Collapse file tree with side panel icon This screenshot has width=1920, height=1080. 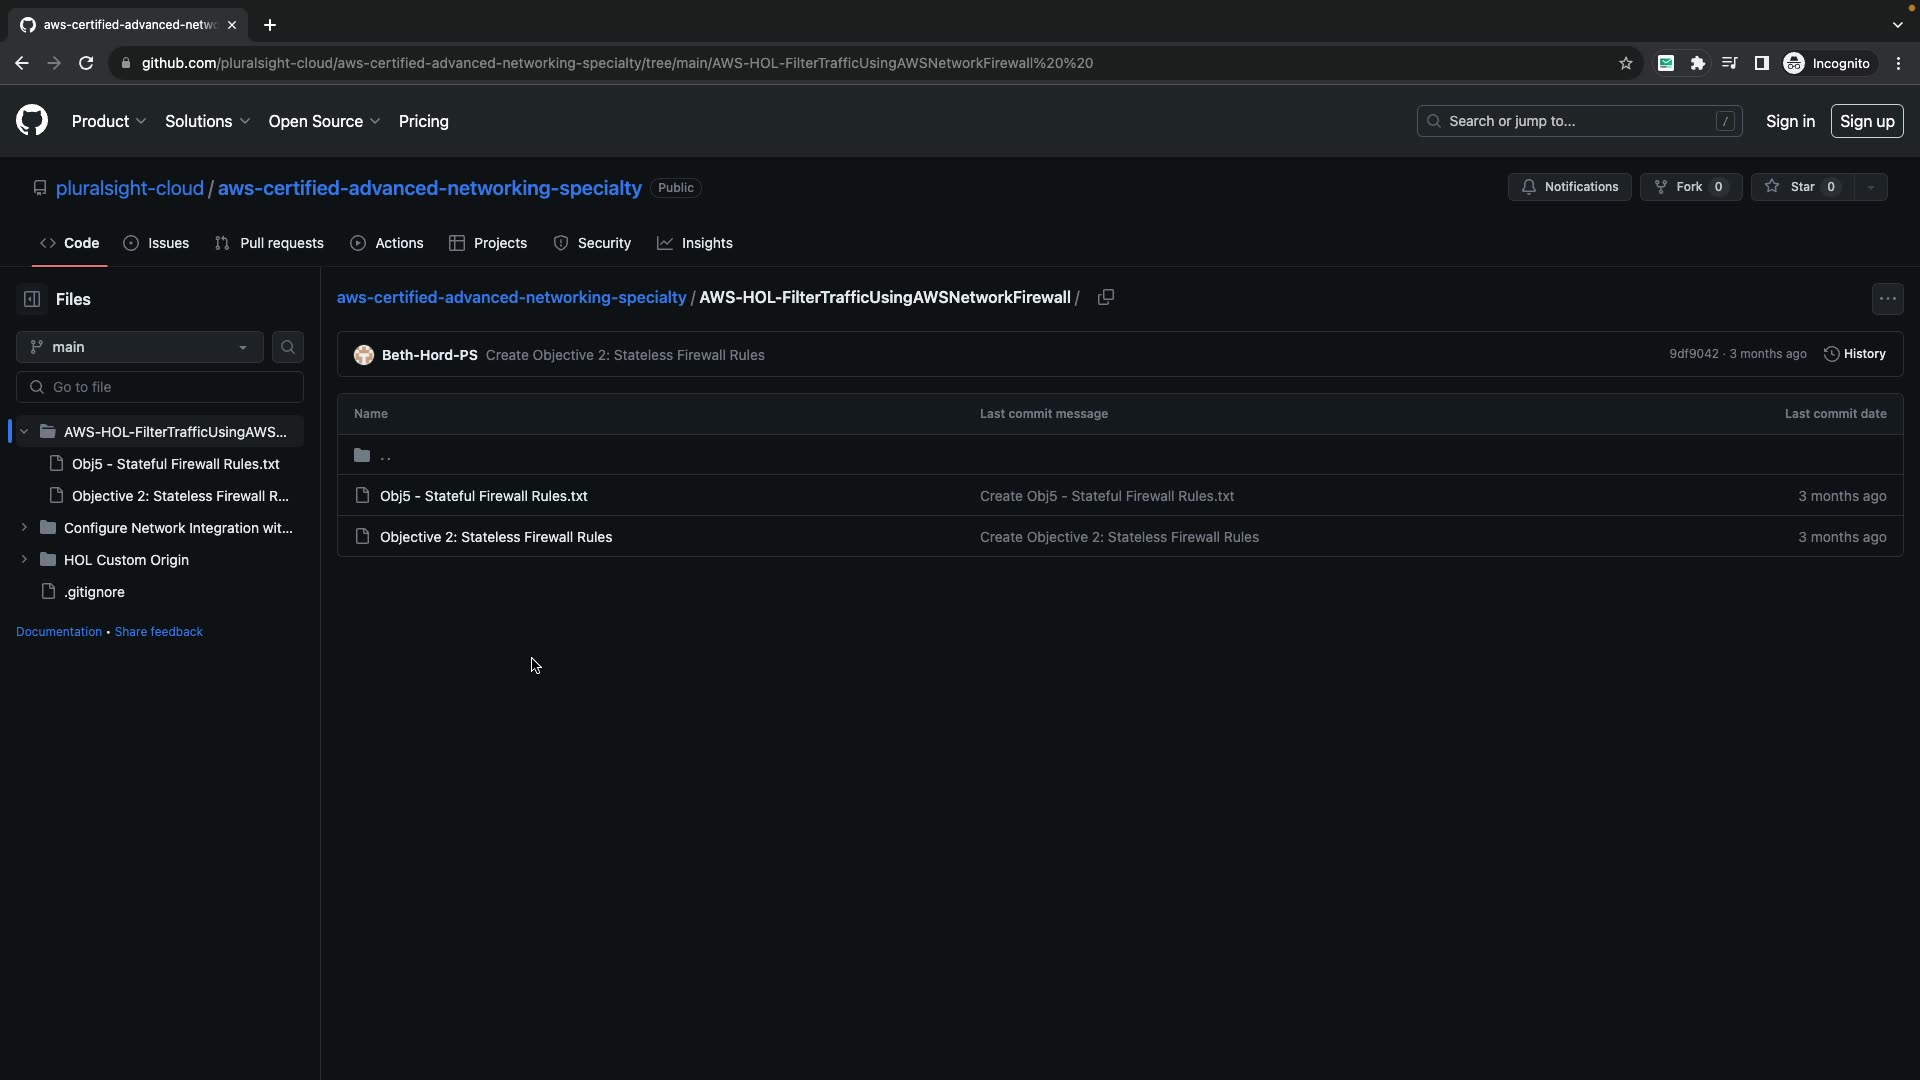[x=32, y=299]
